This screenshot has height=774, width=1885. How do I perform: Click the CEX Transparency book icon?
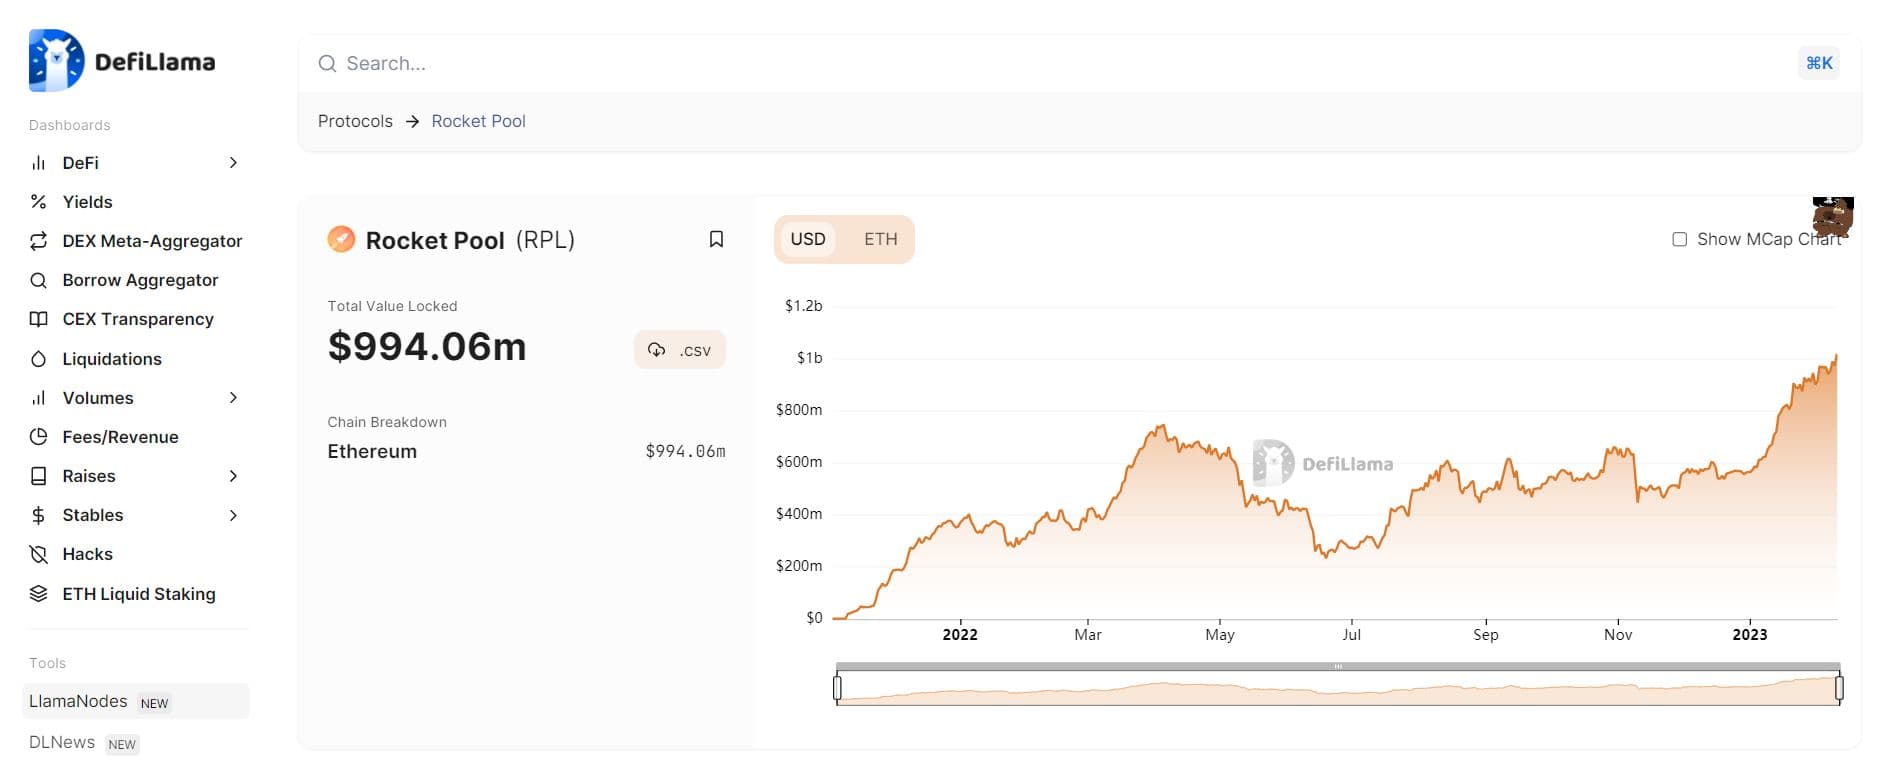[38, 319]
